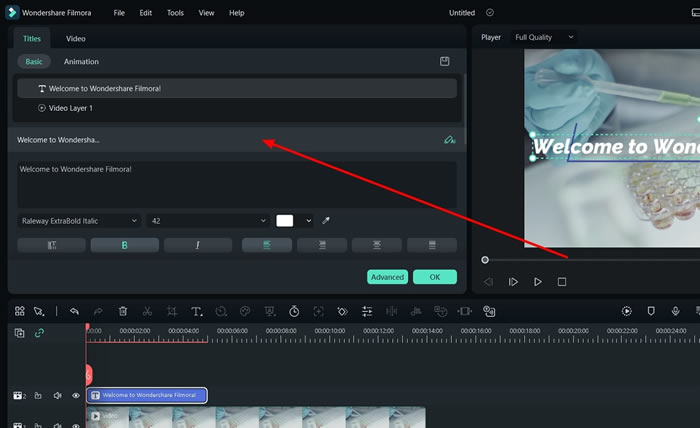Open the duration stopwatch tool

(x=294, y=311)
